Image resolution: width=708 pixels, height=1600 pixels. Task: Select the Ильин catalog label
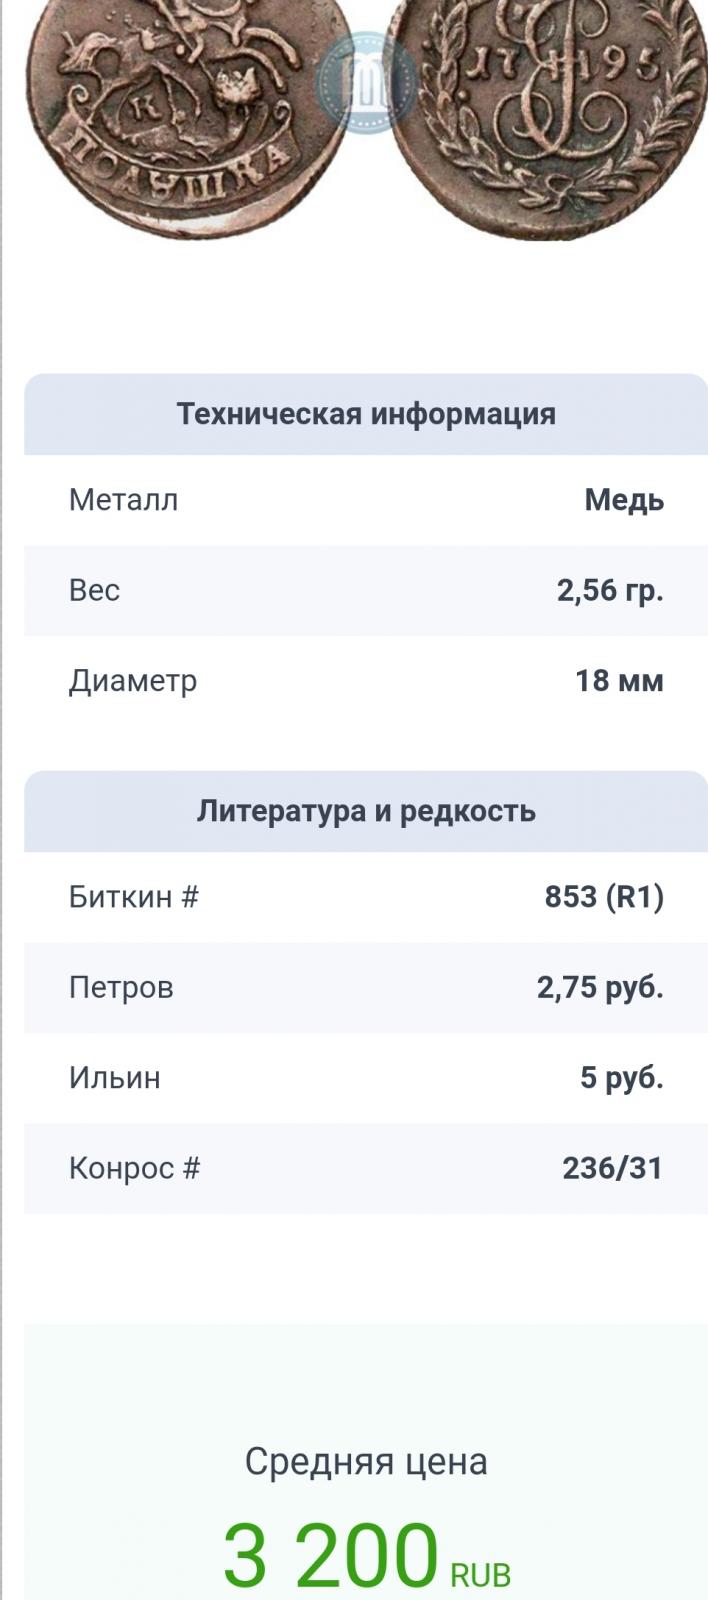(x=114, y=1078)
